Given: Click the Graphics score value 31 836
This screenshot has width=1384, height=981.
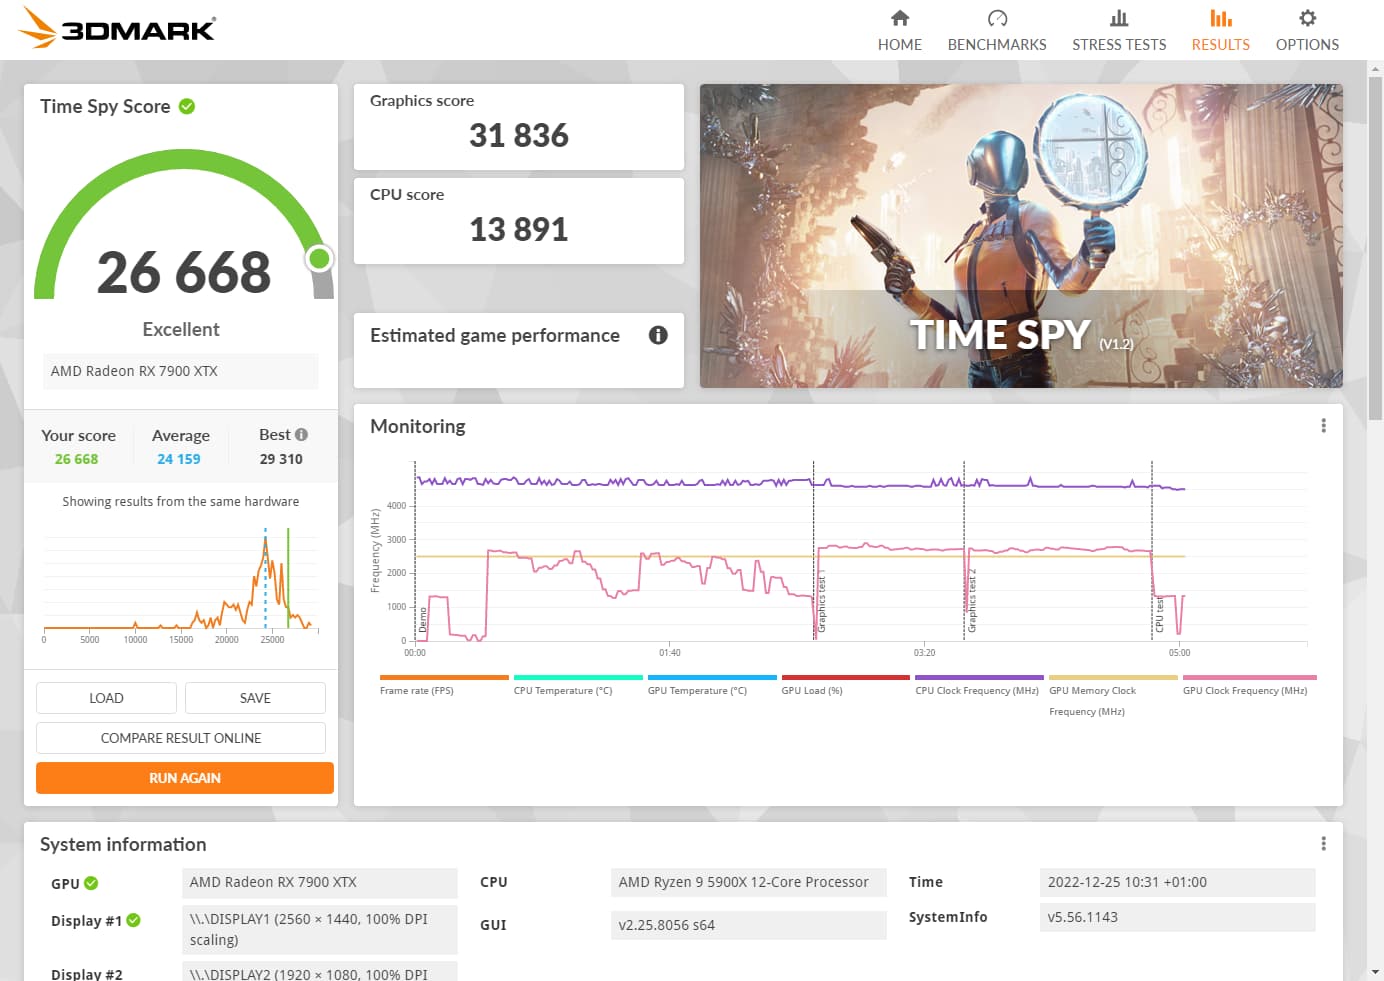Looking at the screenshot, I should tap(519, 136).
